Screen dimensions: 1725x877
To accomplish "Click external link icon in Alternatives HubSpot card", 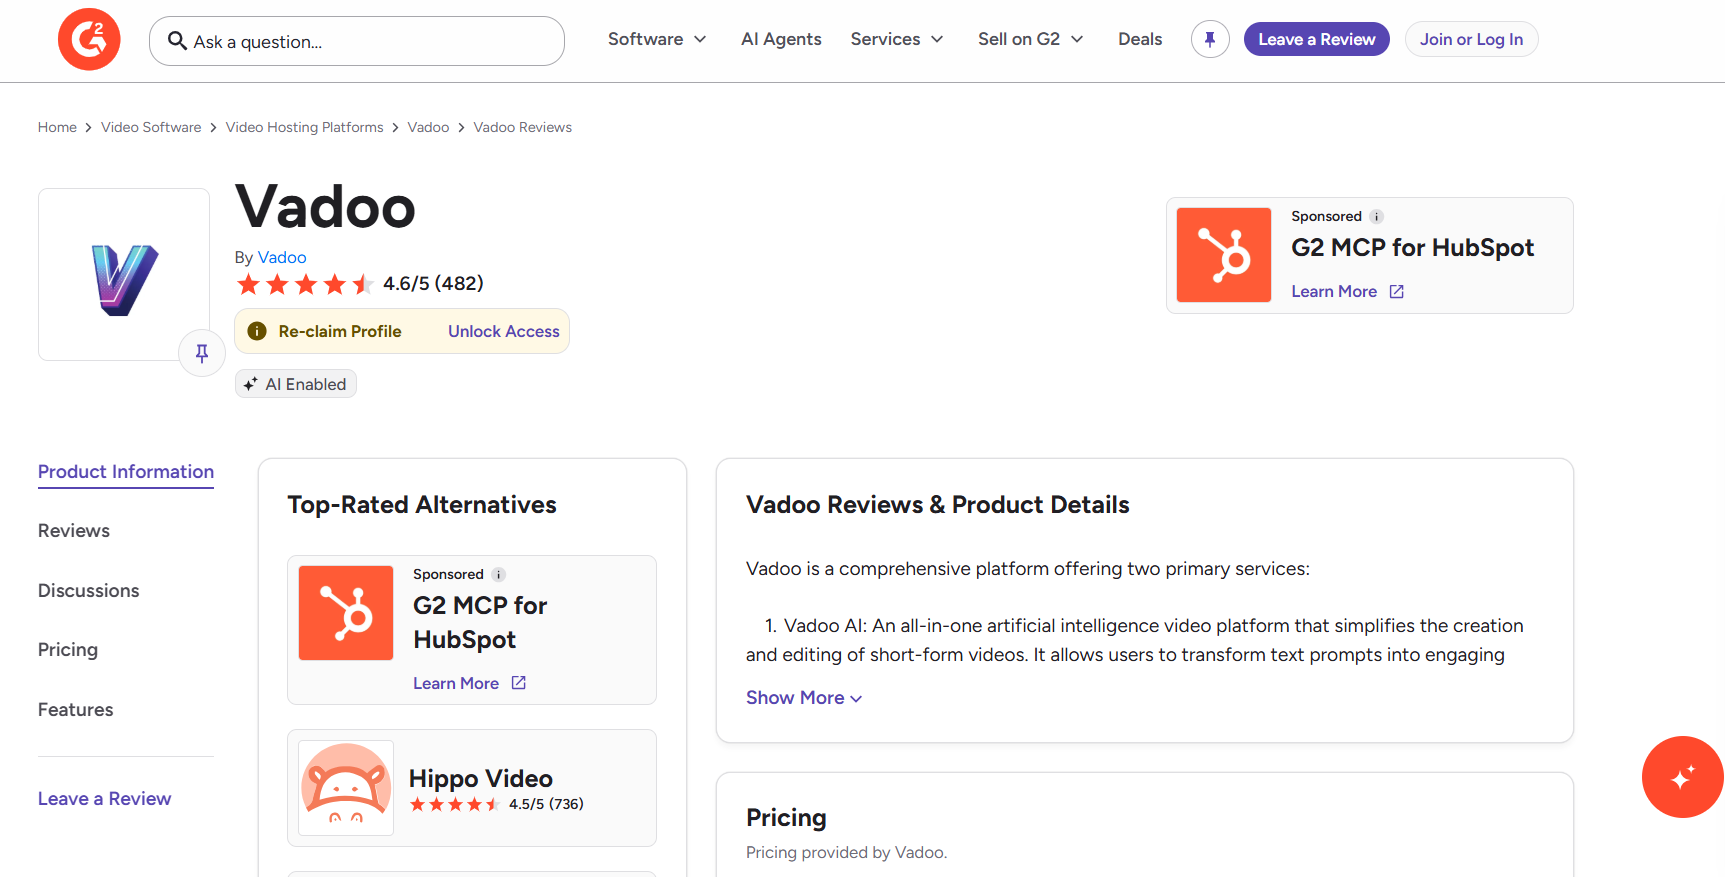I will pos(519,683).
